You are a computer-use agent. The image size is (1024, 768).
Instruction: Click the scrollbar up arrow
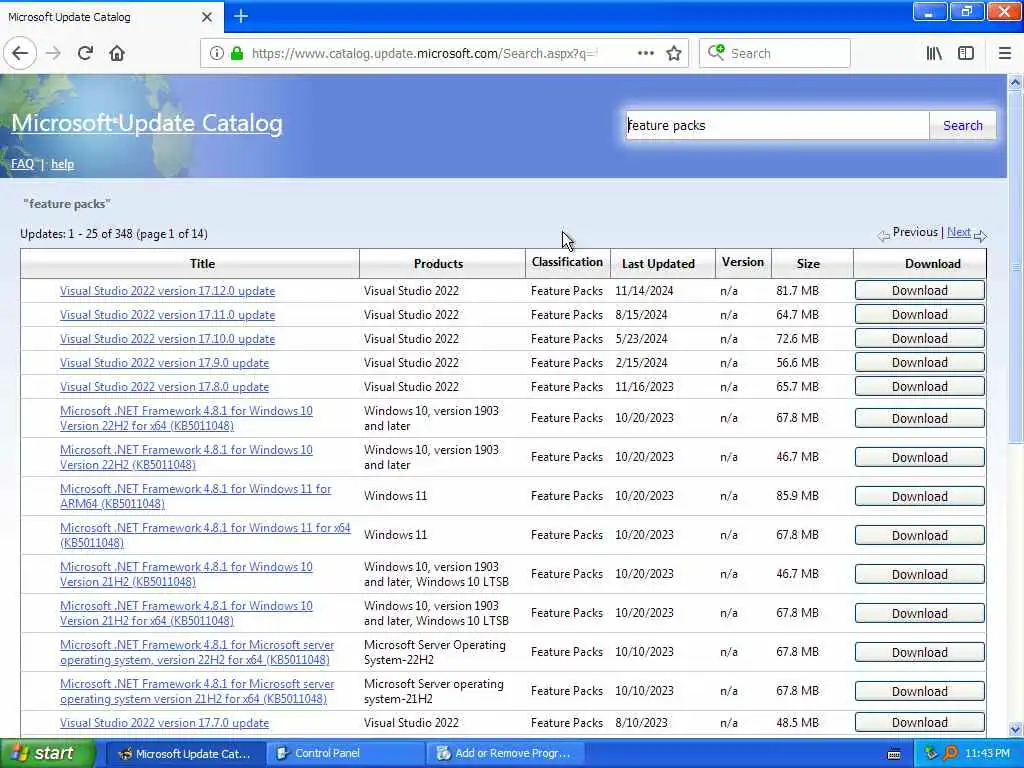click(x=1015, y=83)
